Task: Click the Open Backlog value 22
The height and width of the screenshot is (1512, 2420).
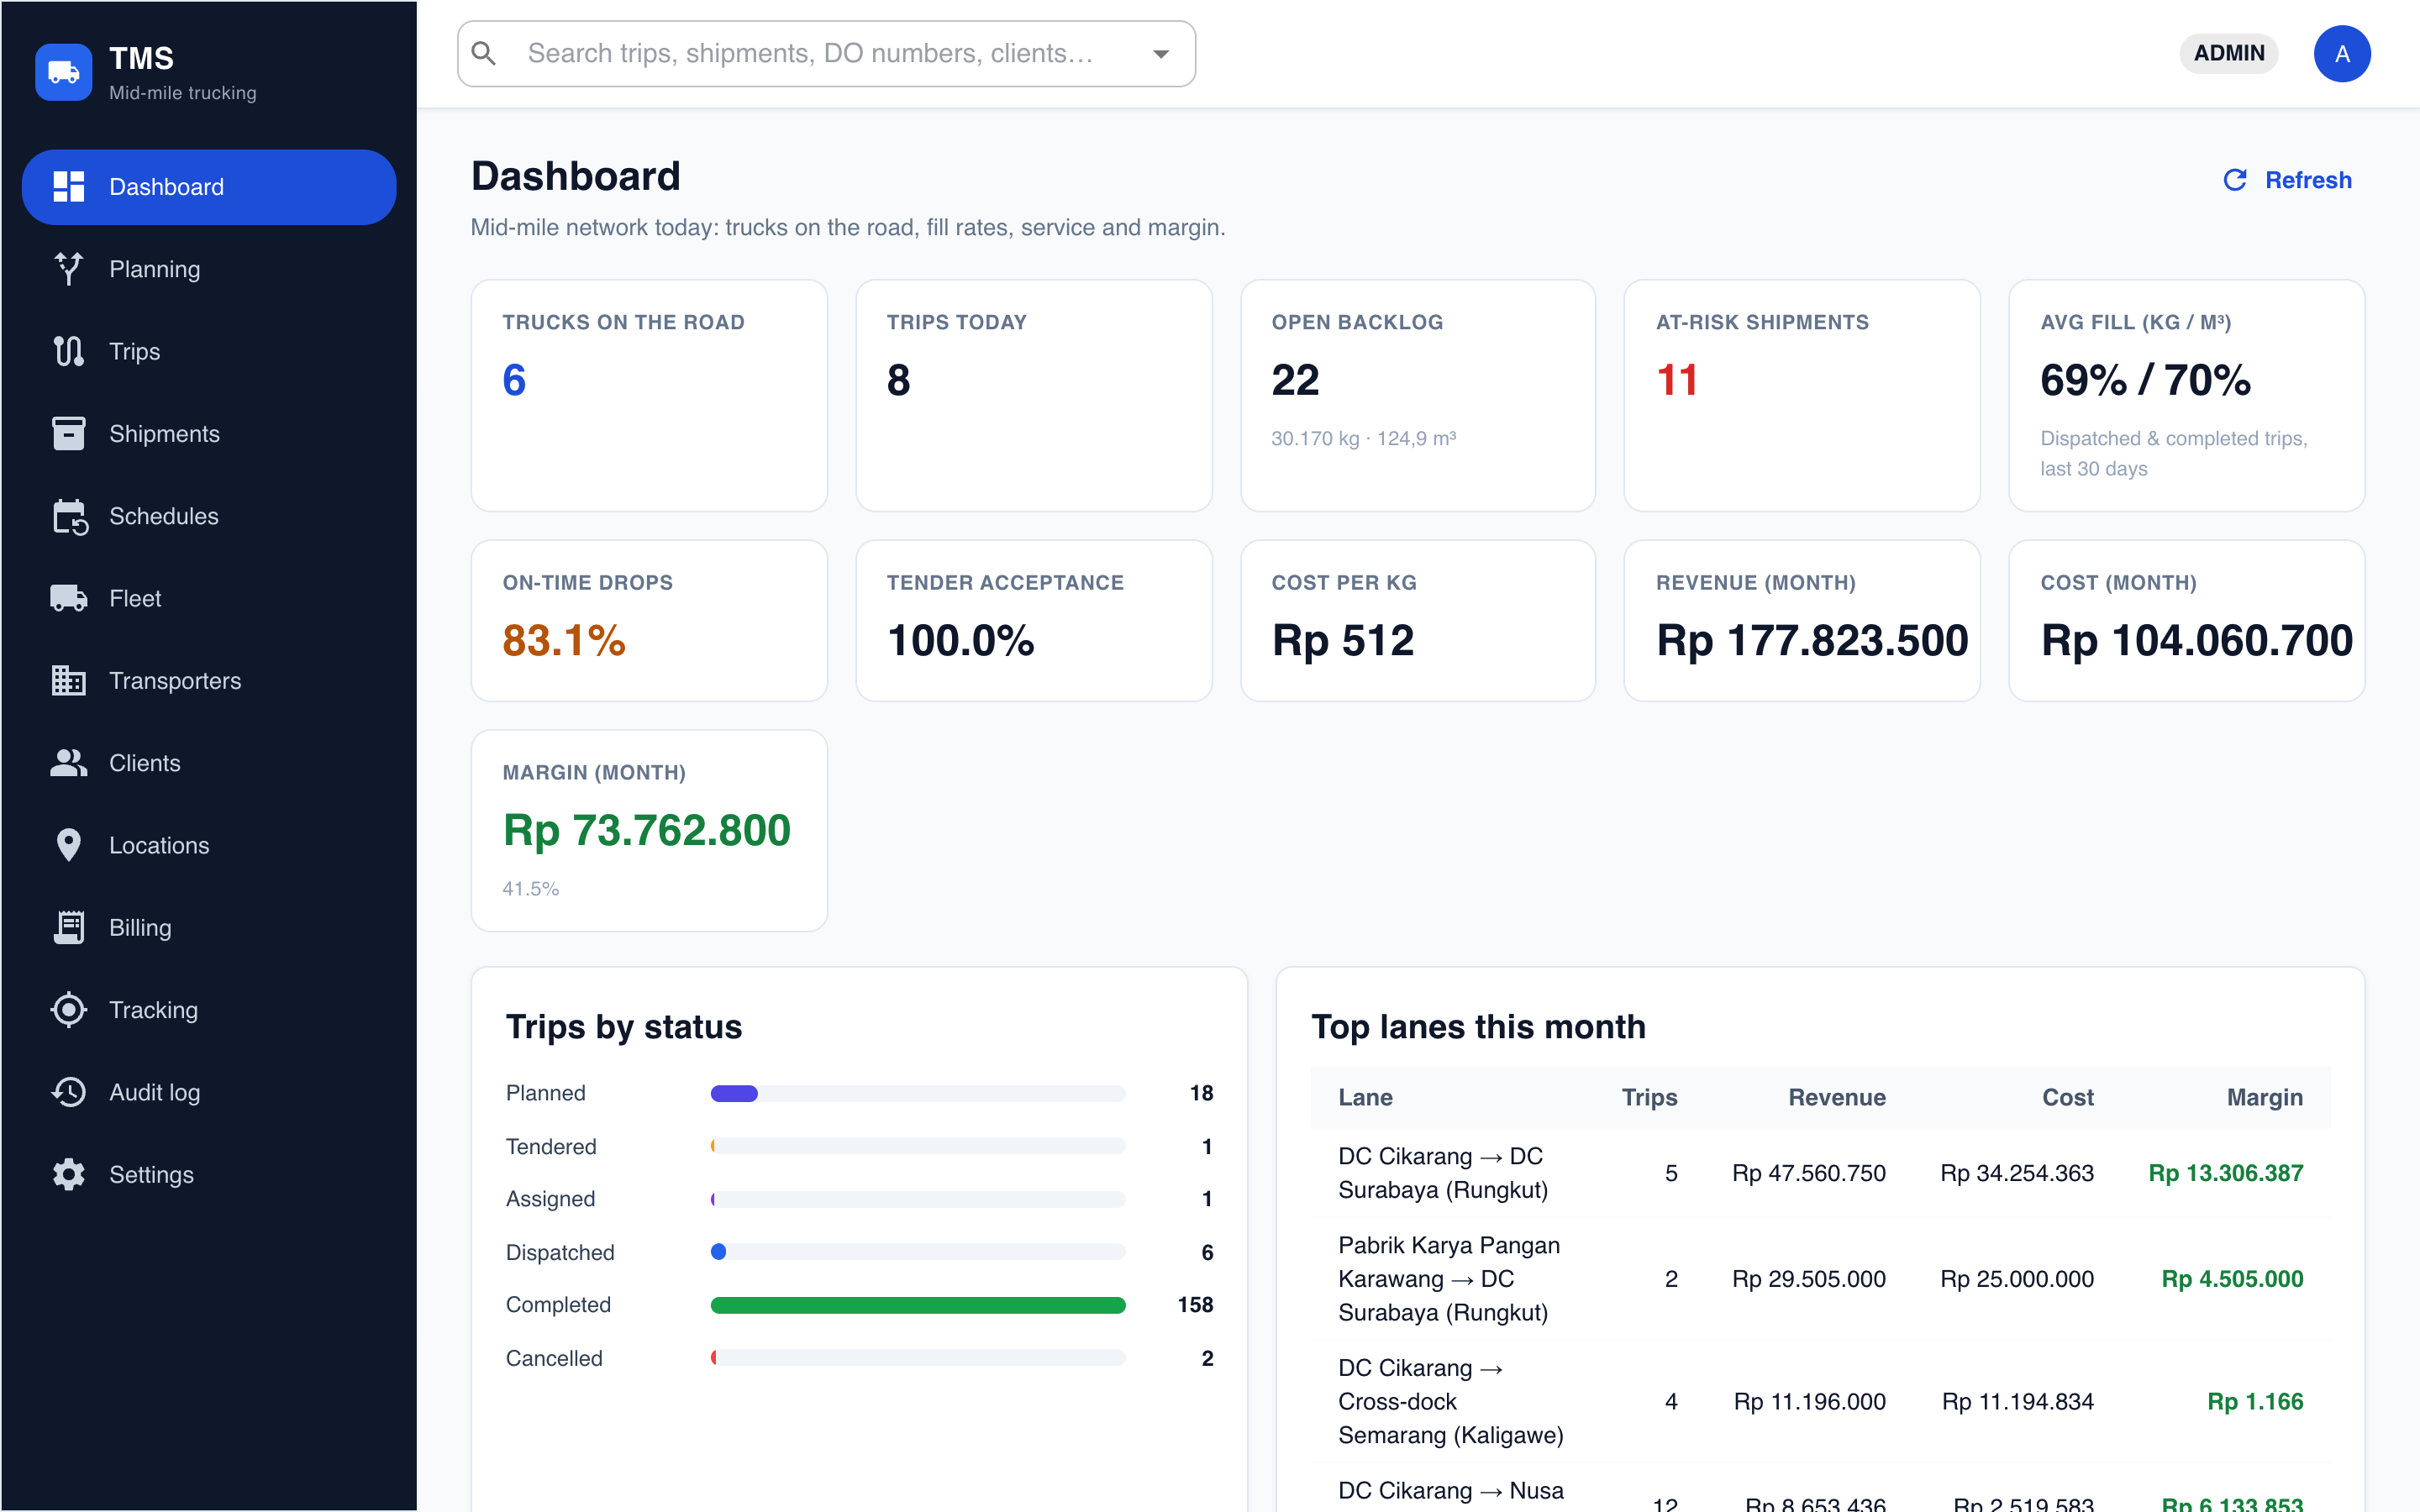Action: coord(1295,380)
